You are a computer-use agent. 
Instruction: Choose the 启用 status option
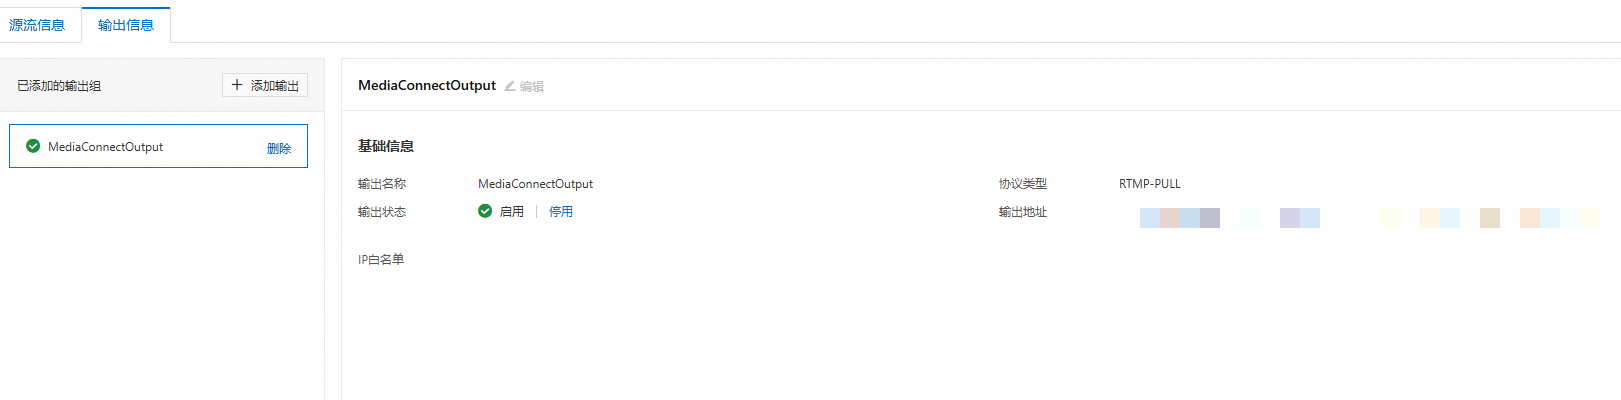(512, 212)
